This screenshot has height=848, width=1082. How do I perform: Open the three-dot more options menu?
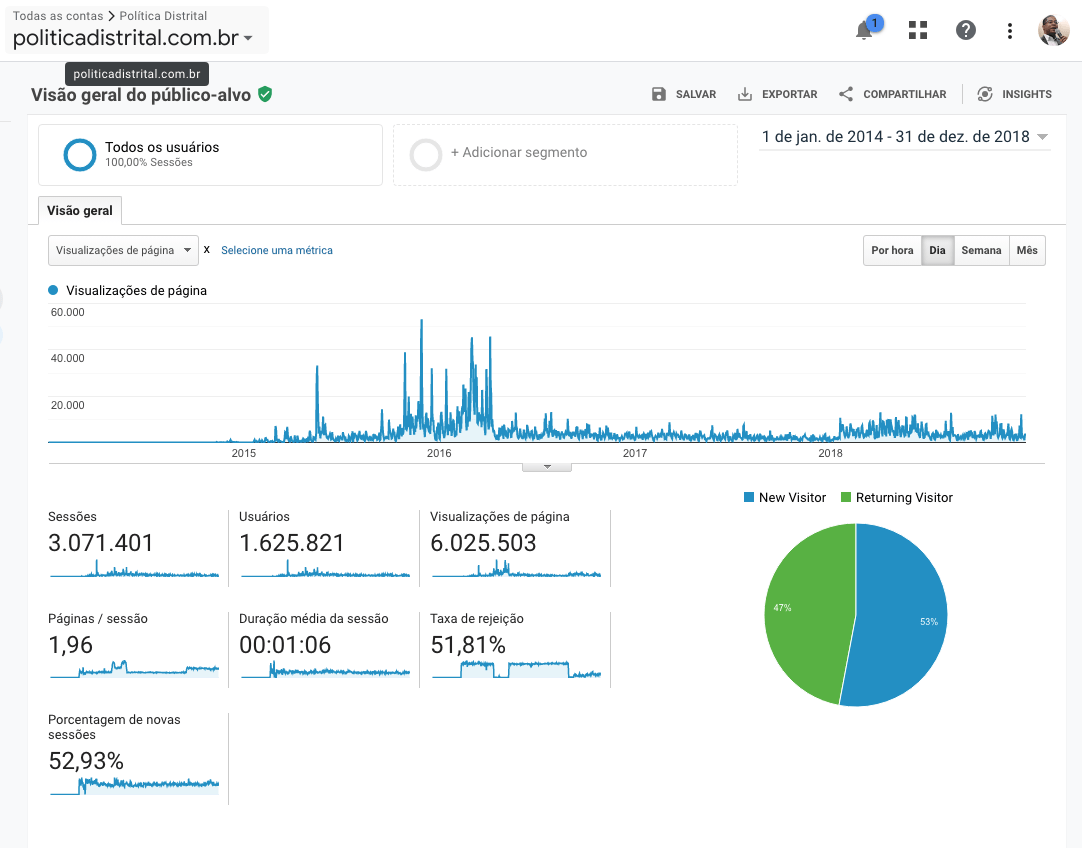click(x=1010, y=30)
